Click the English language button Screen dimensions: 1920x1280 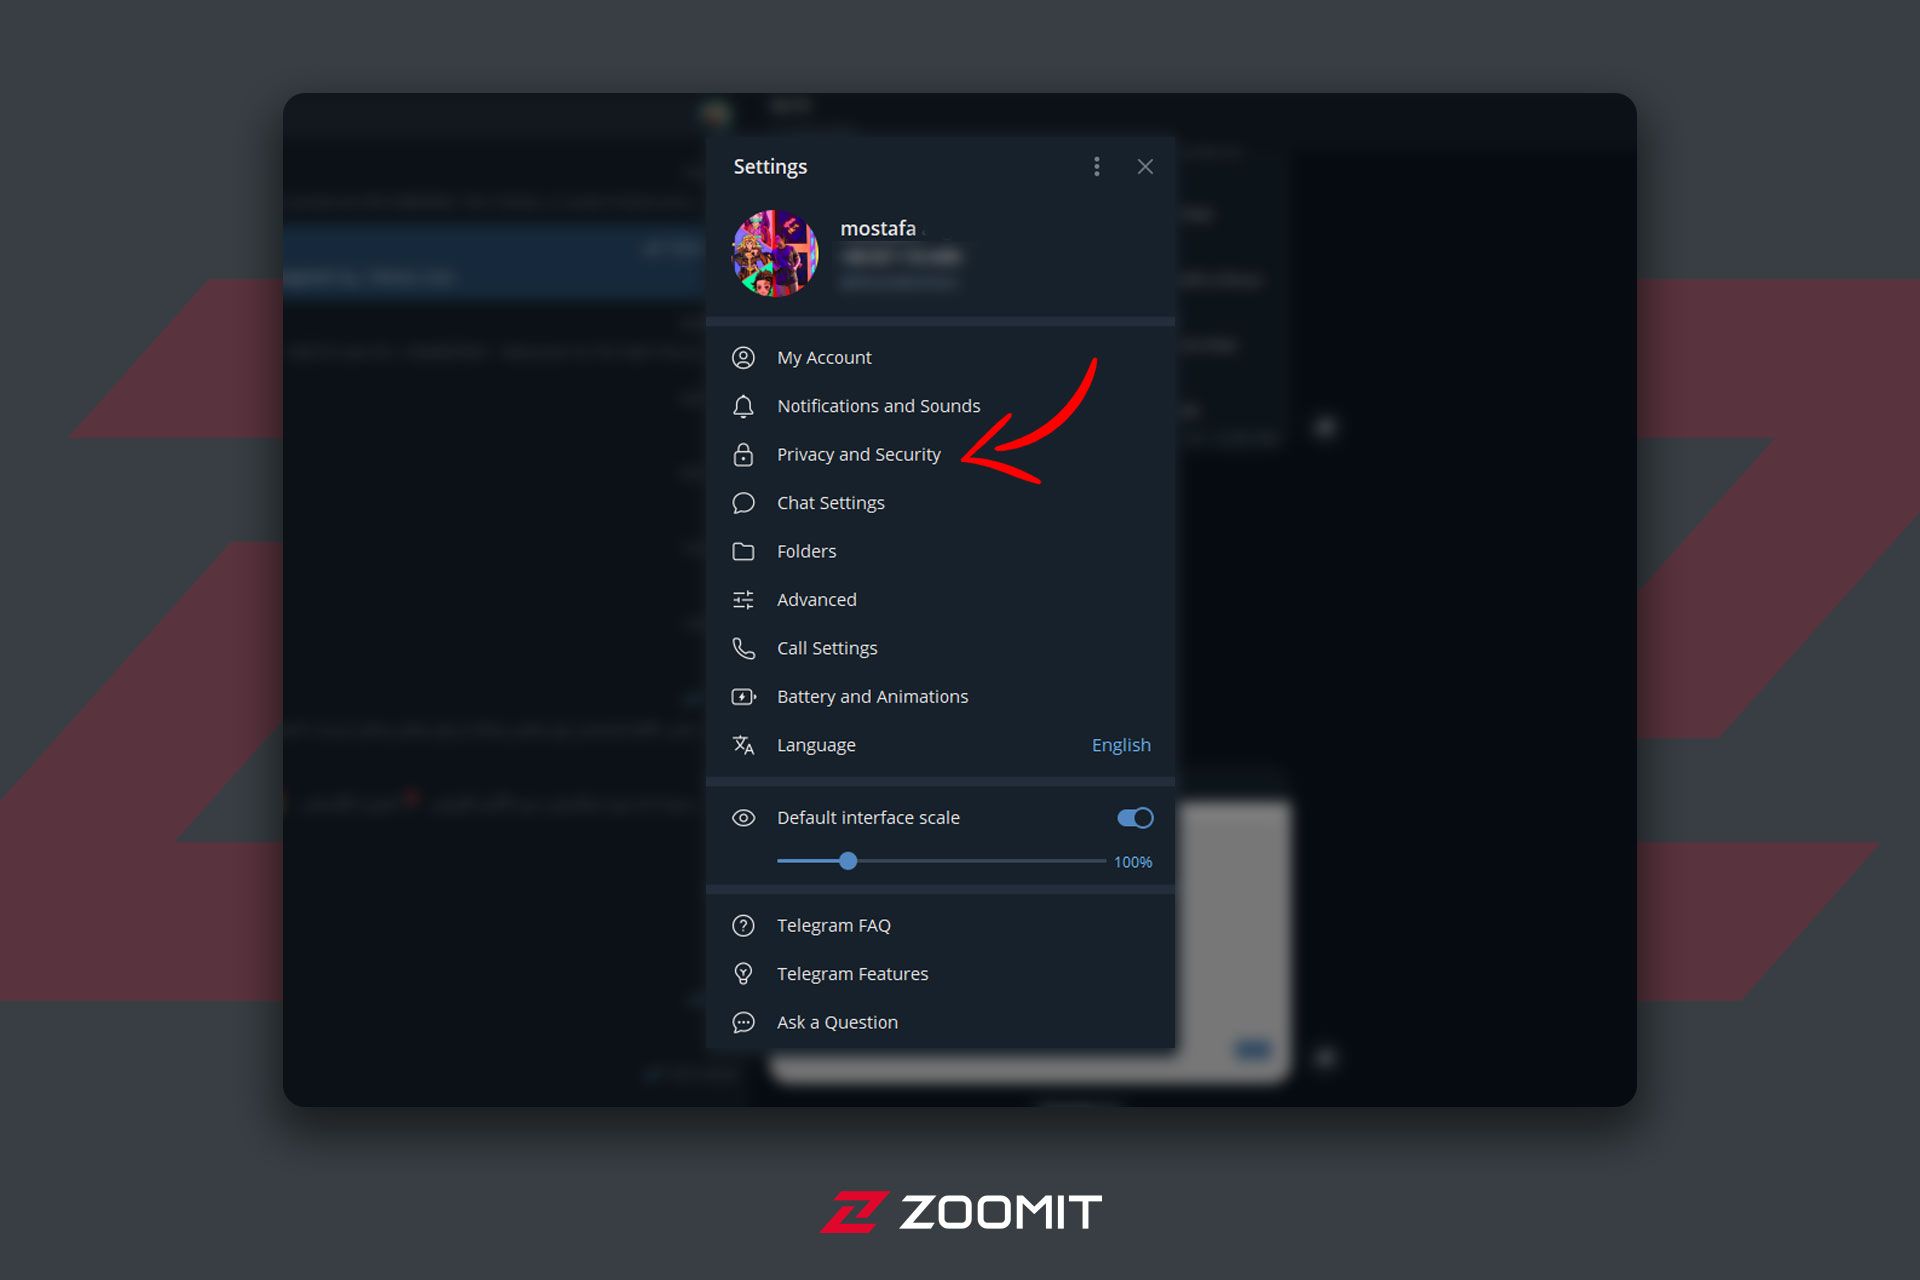1121,744
